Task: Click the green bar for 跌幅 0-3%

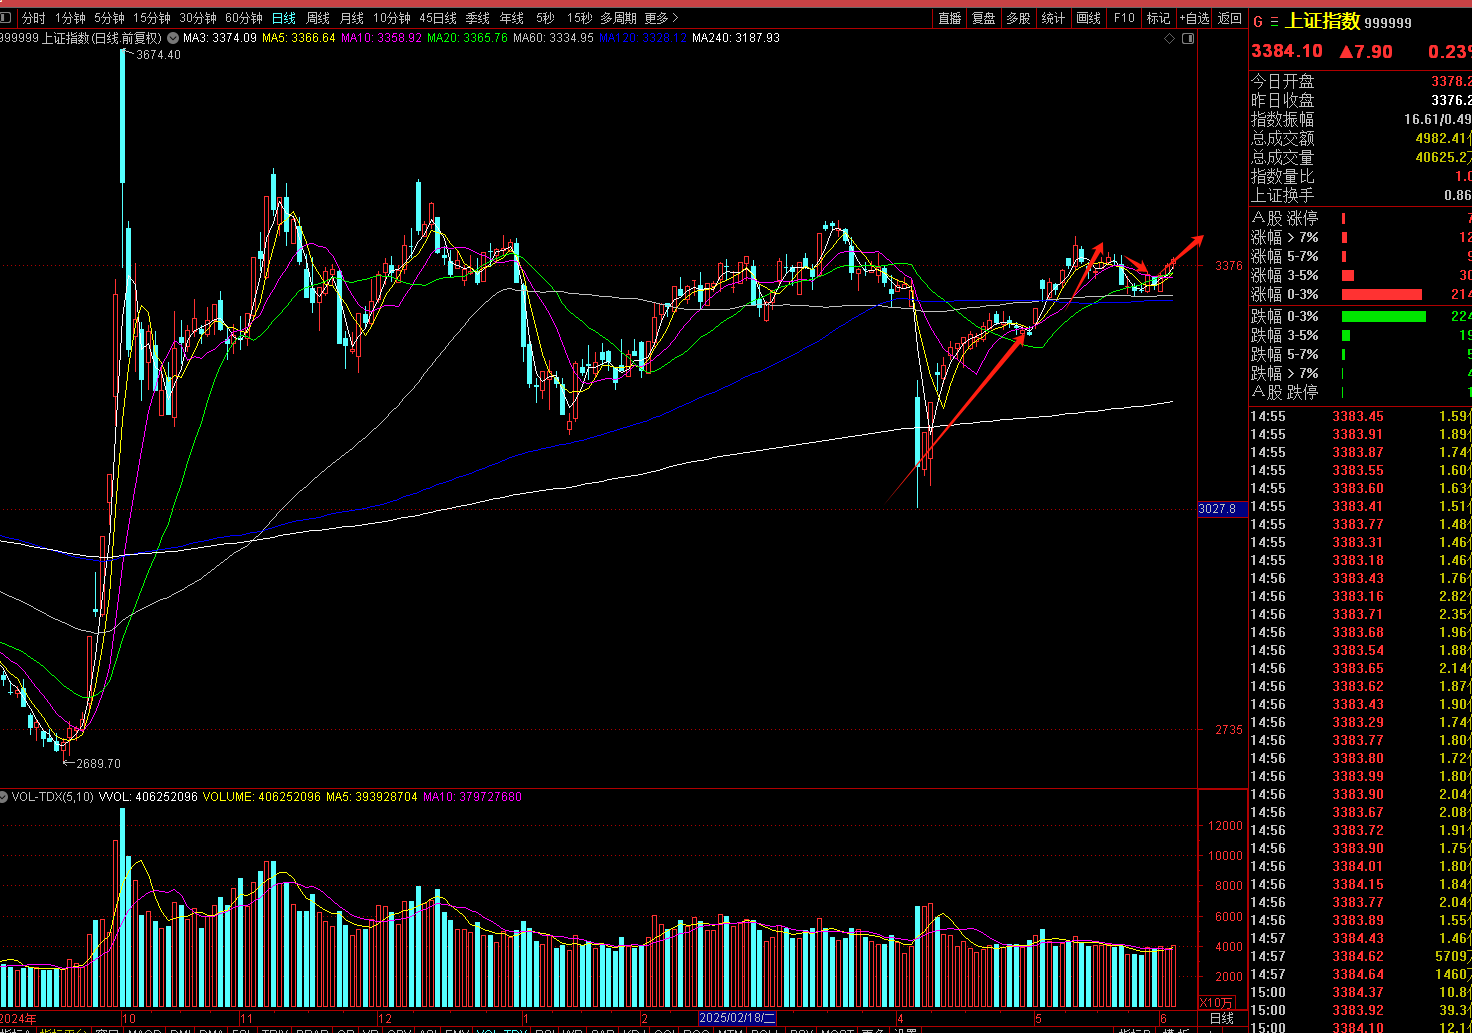Action: [x=1383, y=316]
